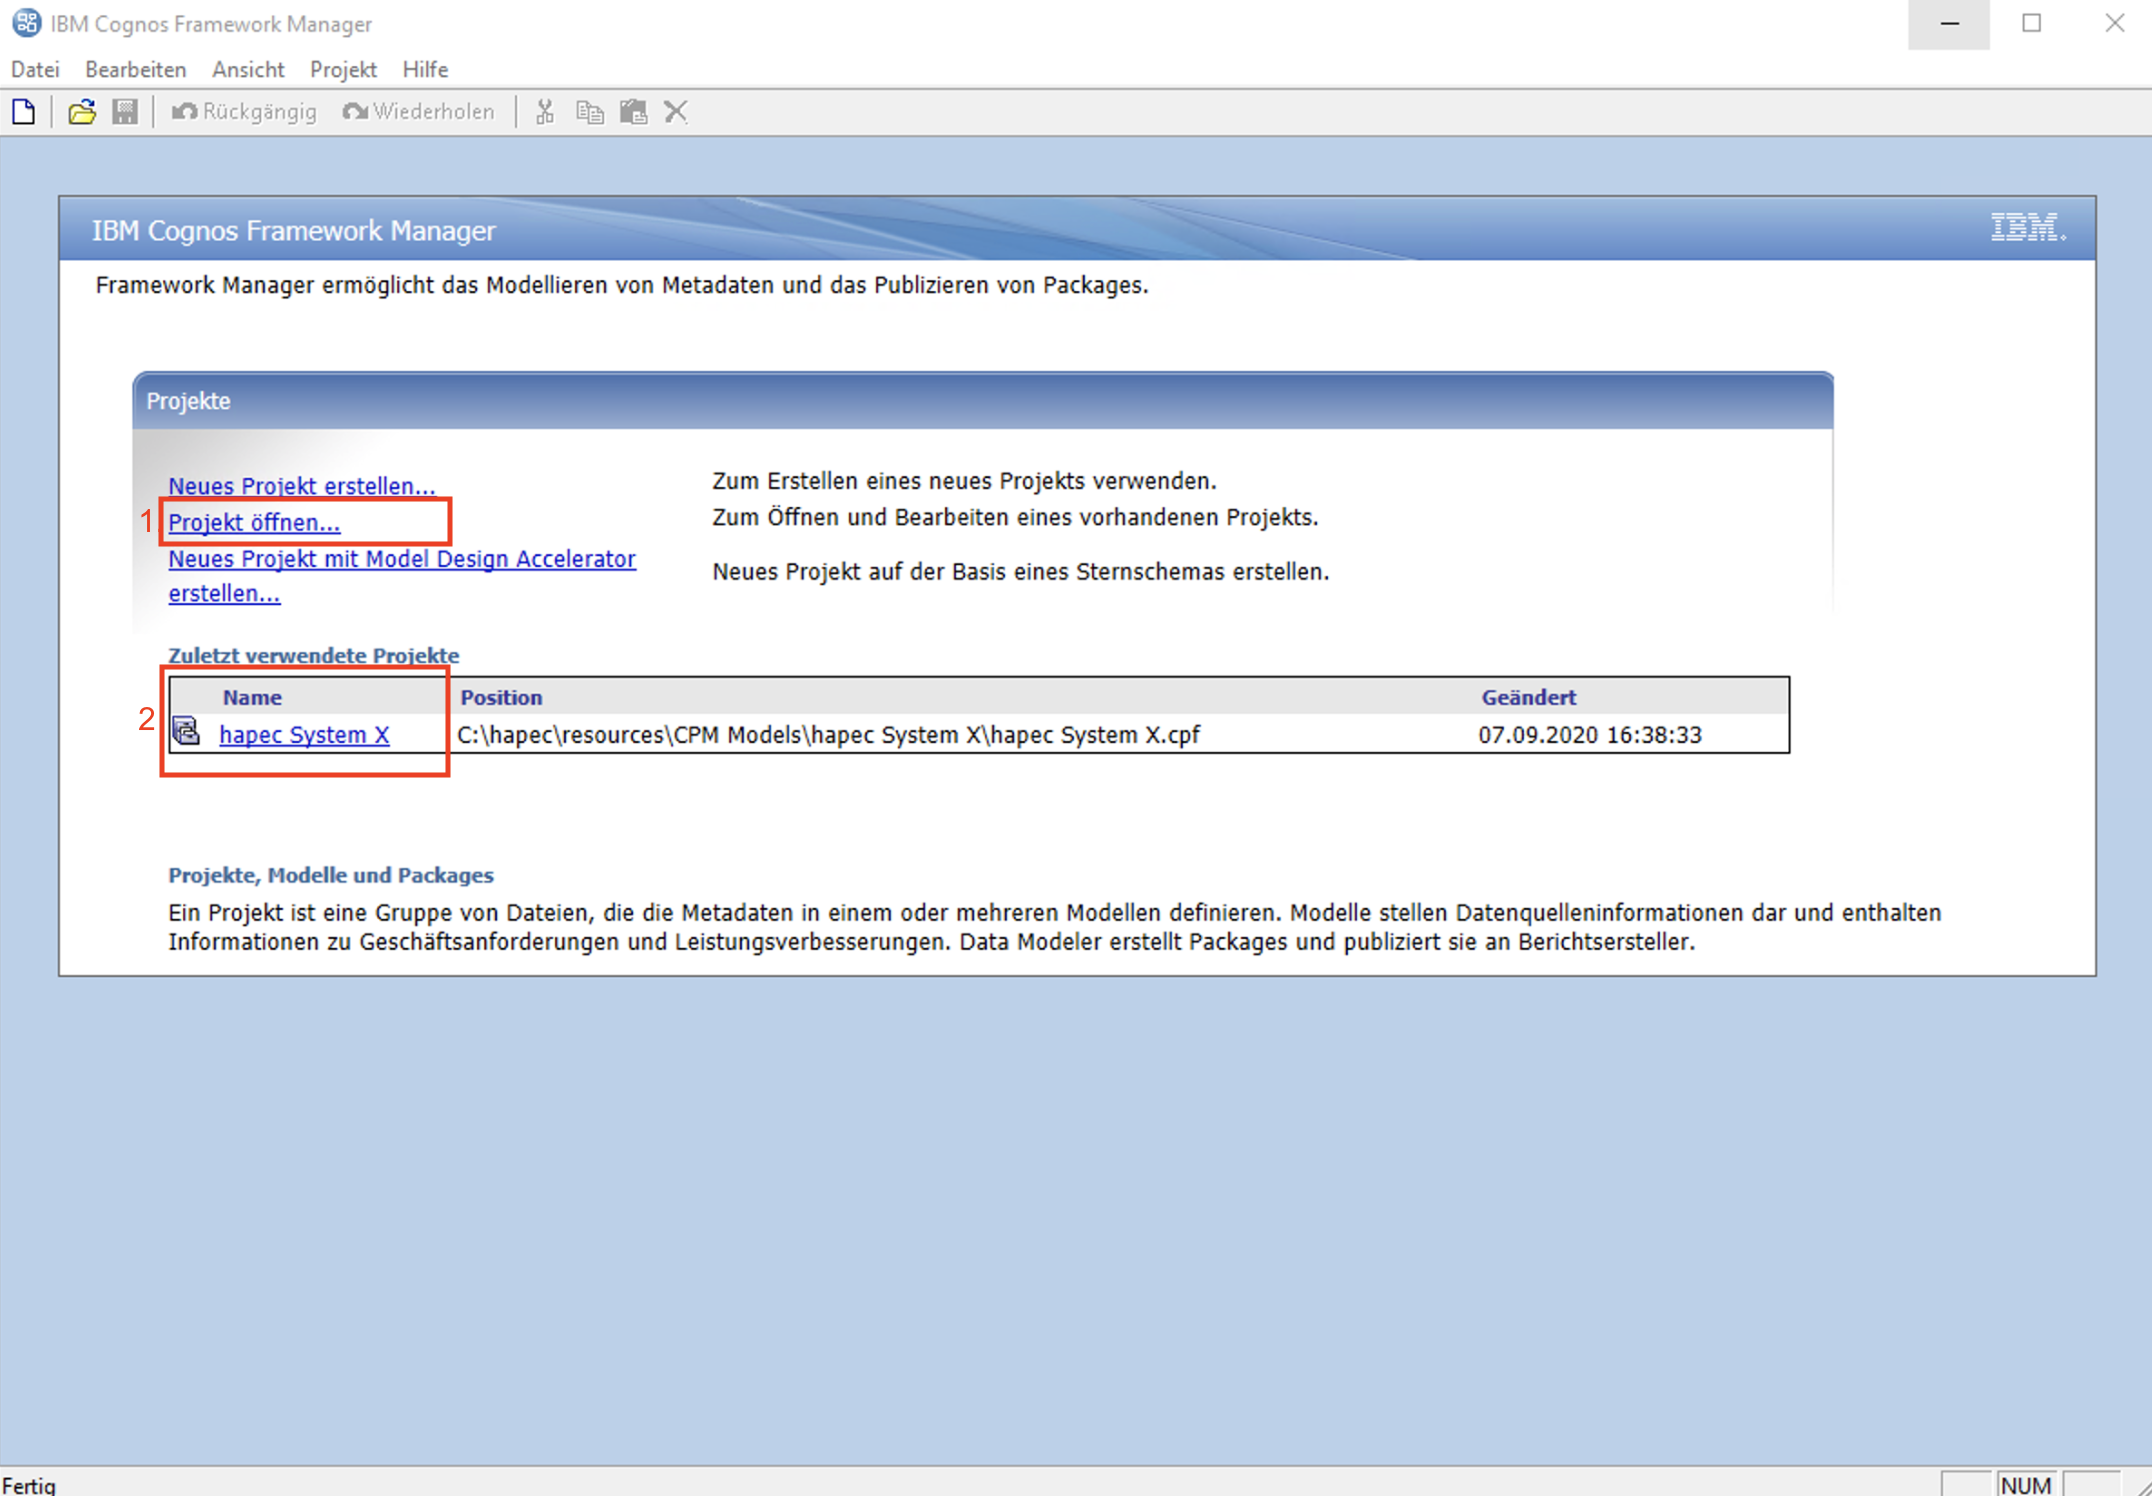
Task: Click the Open folder toolbar icon
Action: pos(82,112)
